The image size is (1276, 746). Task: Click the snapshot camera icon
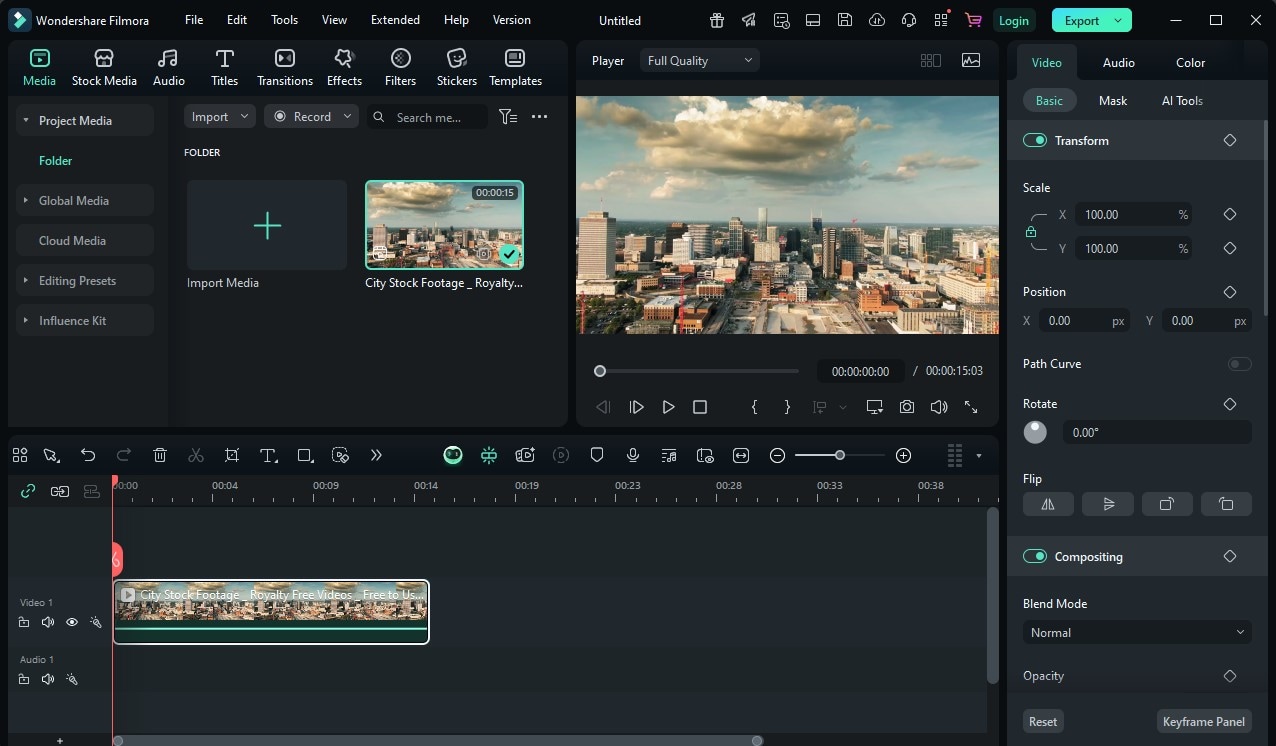(x=907, y=407)
